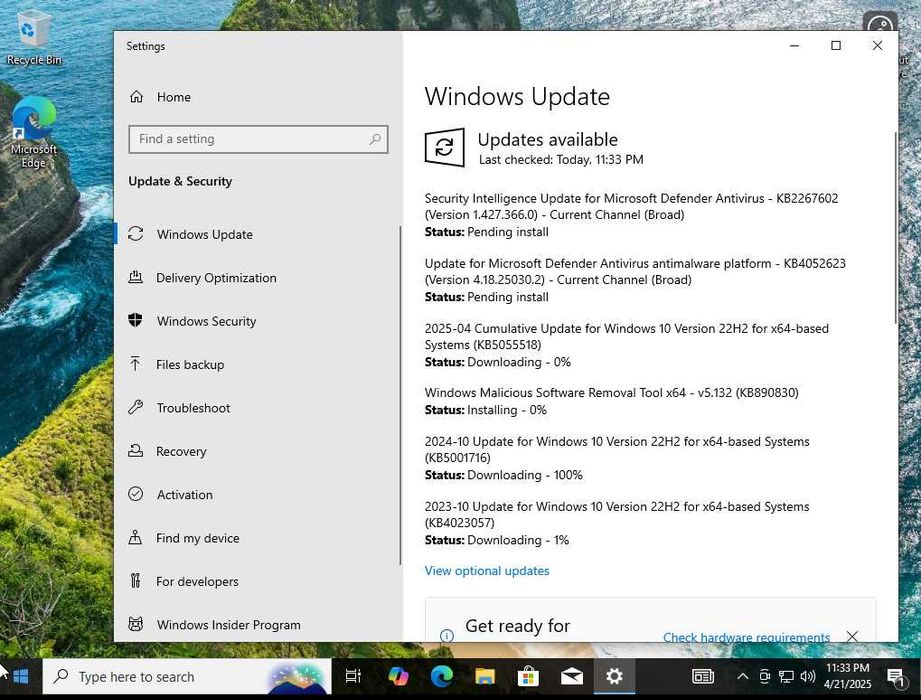Maximize the Settings window
This screenshot has width=921, height=700.
(x=836, y=45)
